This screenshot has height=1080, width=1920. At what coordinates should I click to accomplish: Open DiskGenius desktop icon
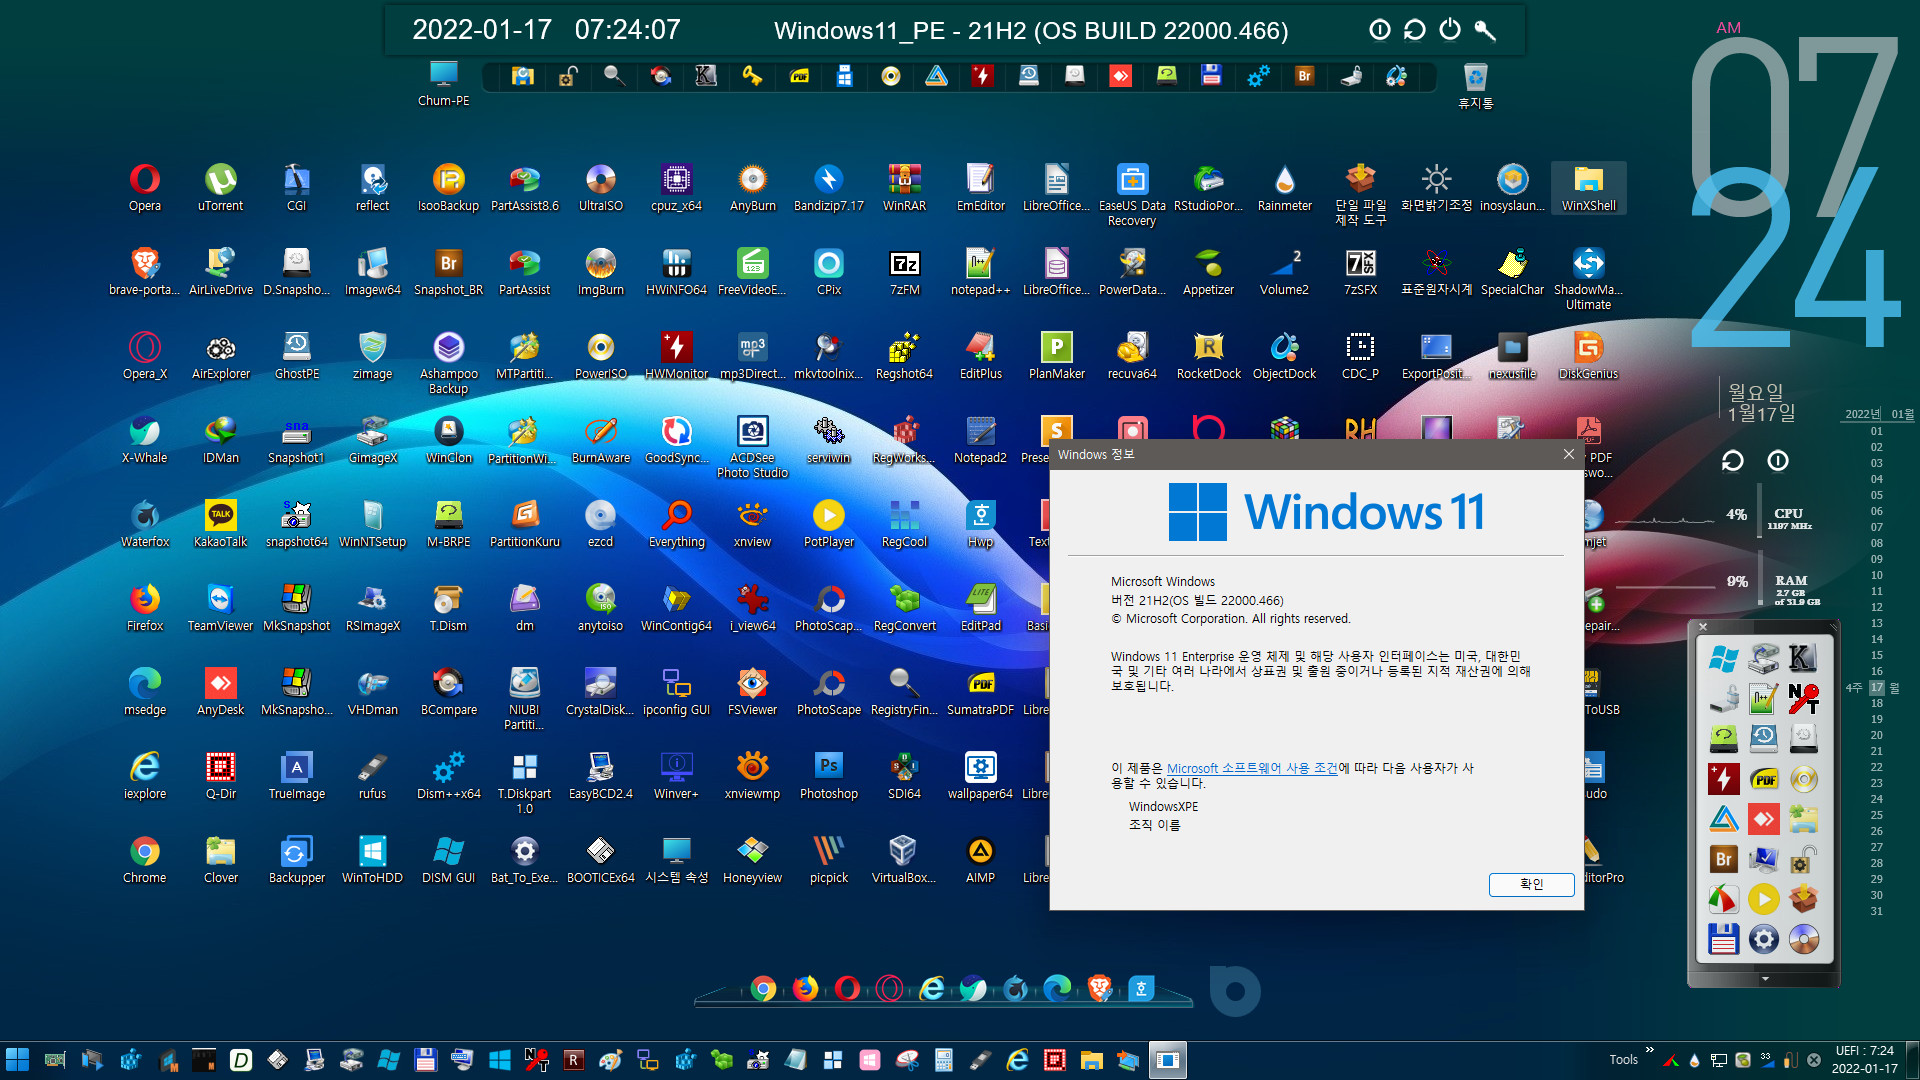(1589, 356)
